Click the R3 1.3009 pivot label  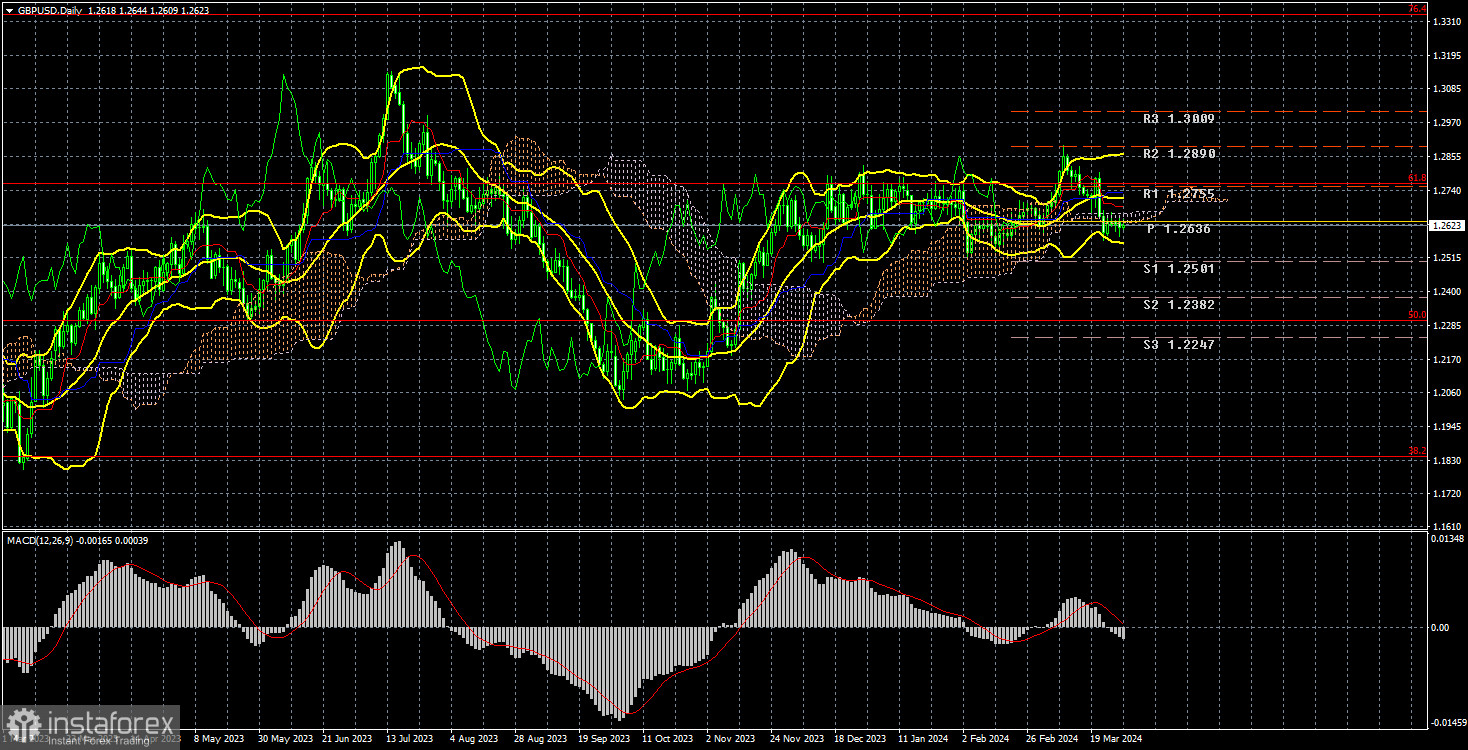click(1179, 119)
